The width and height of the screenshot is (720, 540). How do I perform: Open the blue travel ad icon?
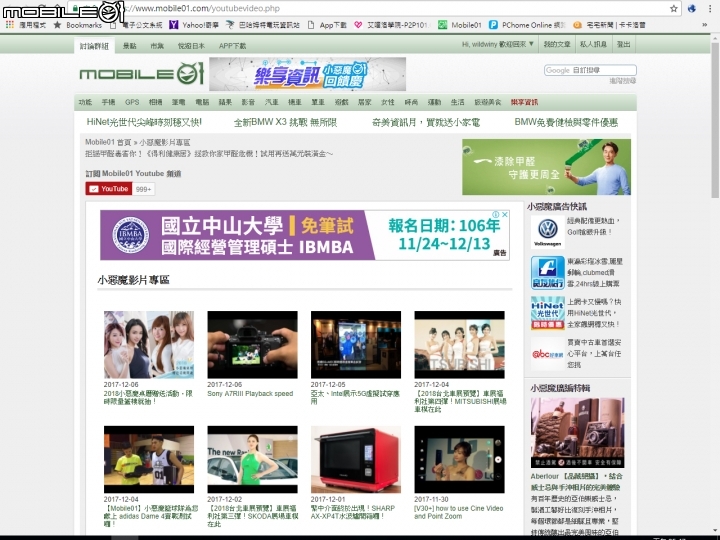(547, 273)
